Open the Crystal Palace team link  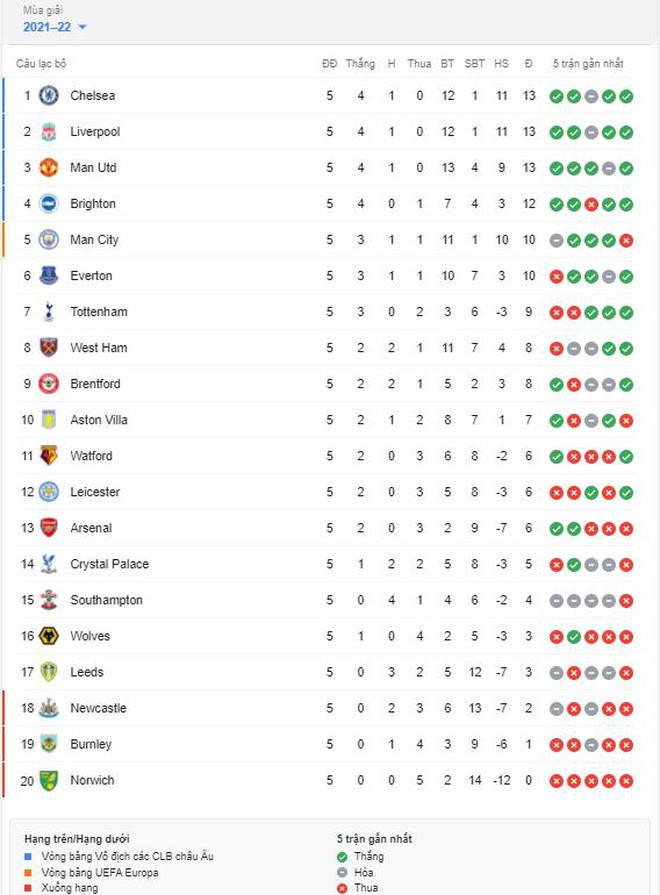tap(109, 564)
